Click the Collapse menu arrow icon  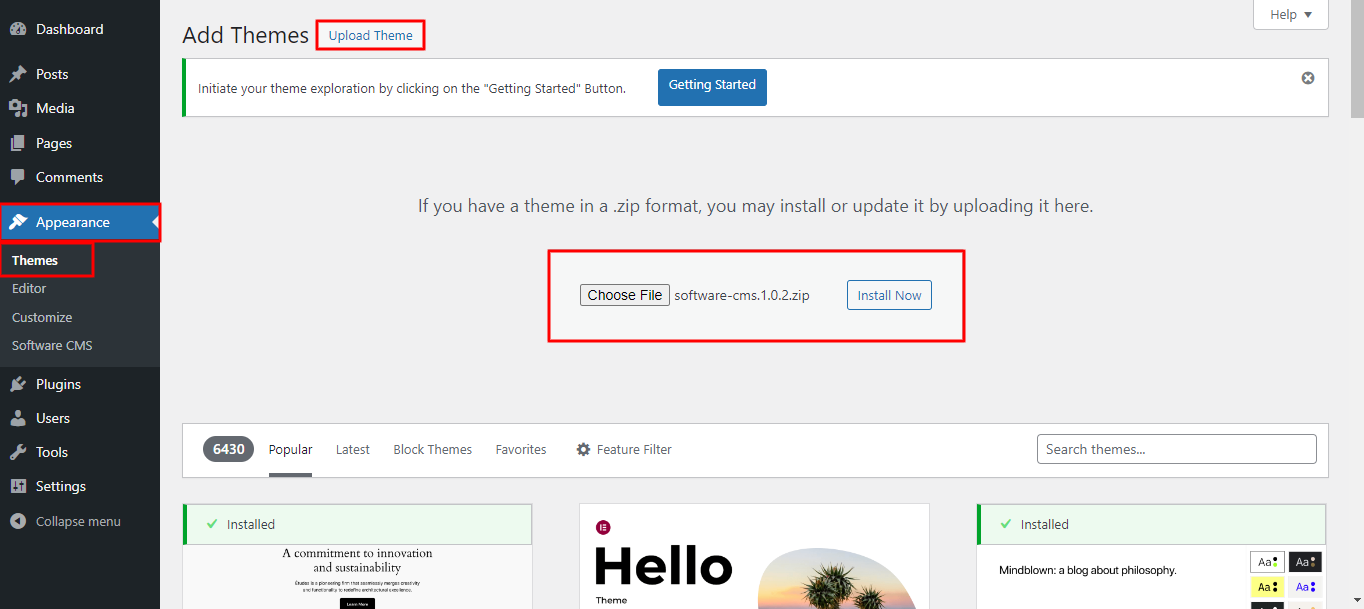[18, 521]
